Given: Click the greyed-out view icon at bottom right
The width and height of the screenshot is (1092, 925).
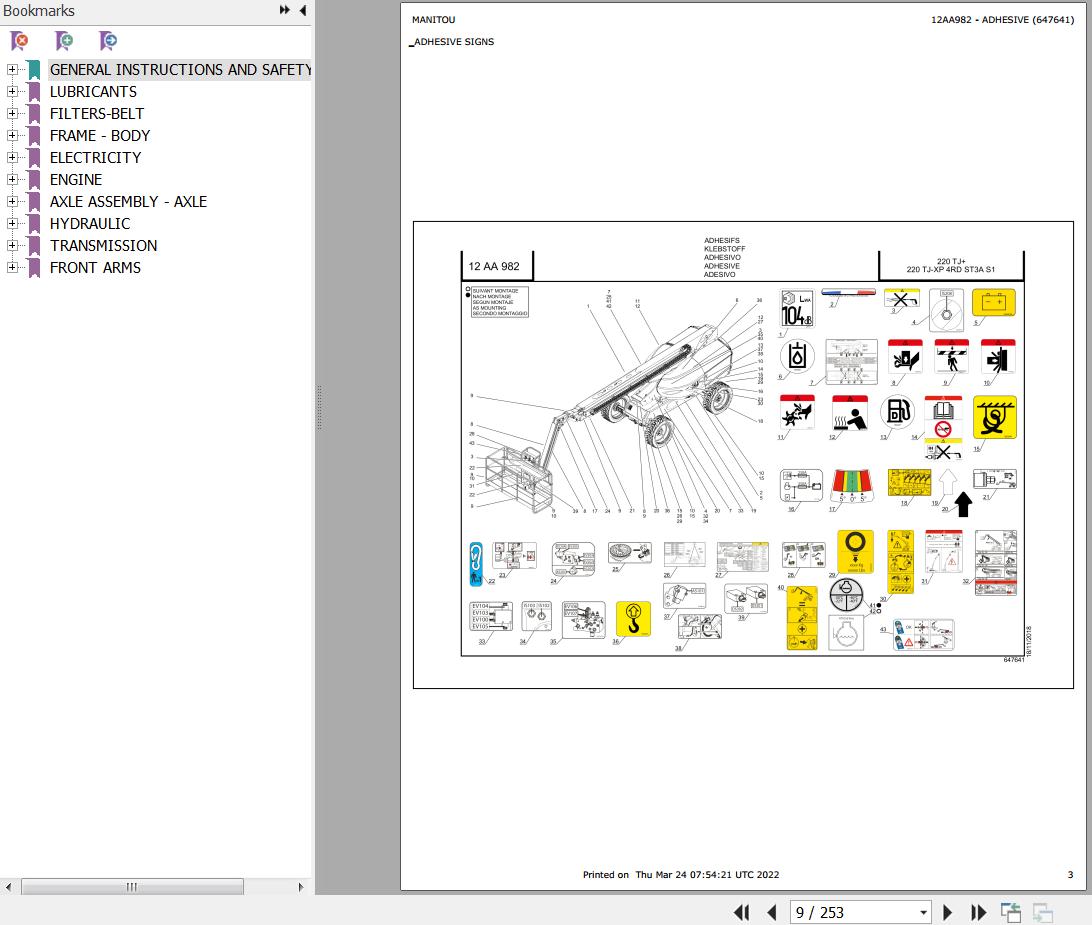Looking at the screenshot, I should [x=1043, y=912].
